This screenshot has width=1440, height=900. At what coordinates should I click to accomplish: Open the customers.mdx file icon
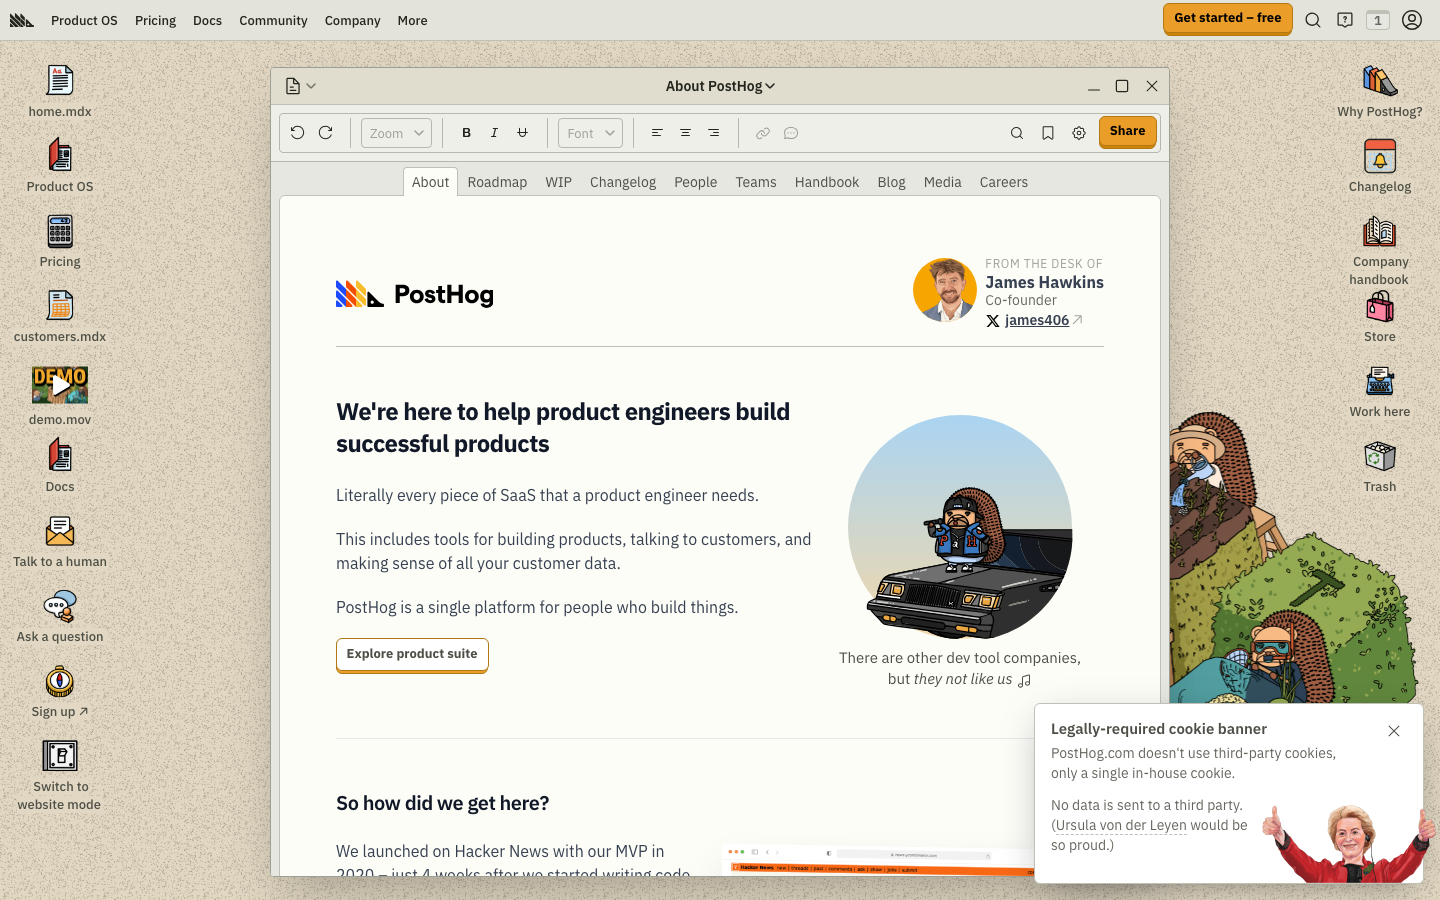60,307
